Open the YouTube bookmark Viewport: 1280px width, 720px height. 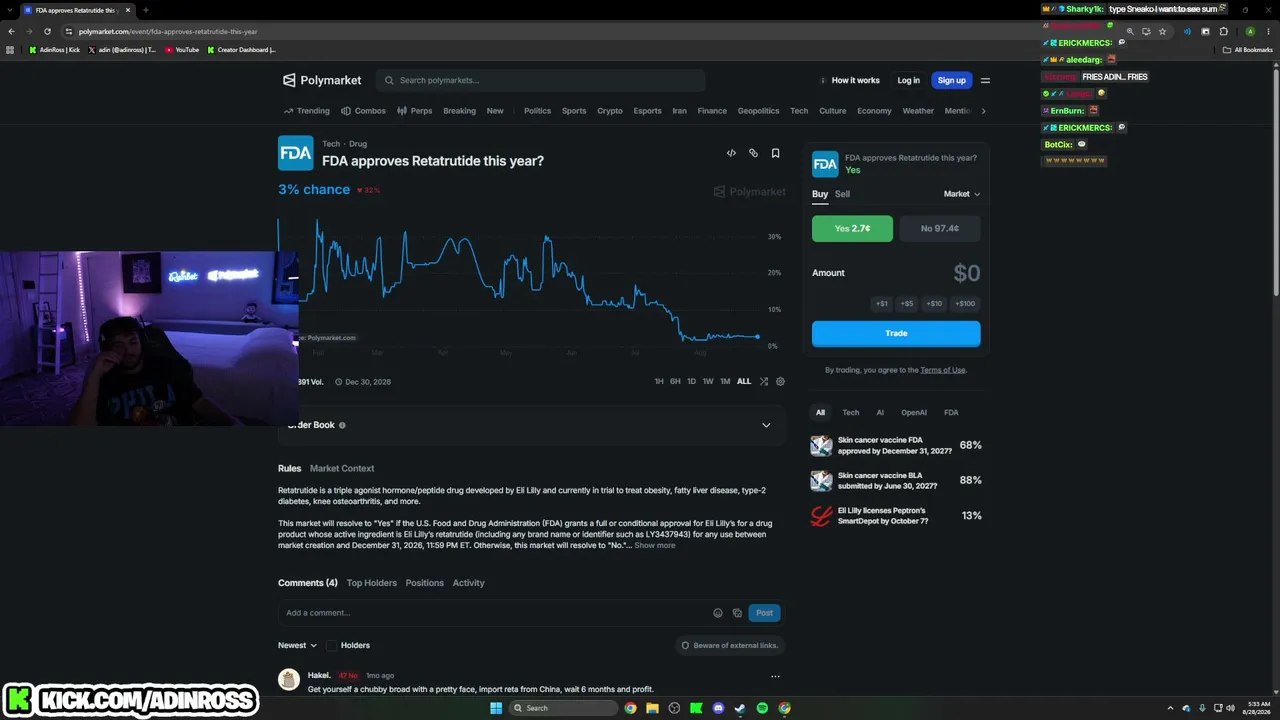coord(182,49)
